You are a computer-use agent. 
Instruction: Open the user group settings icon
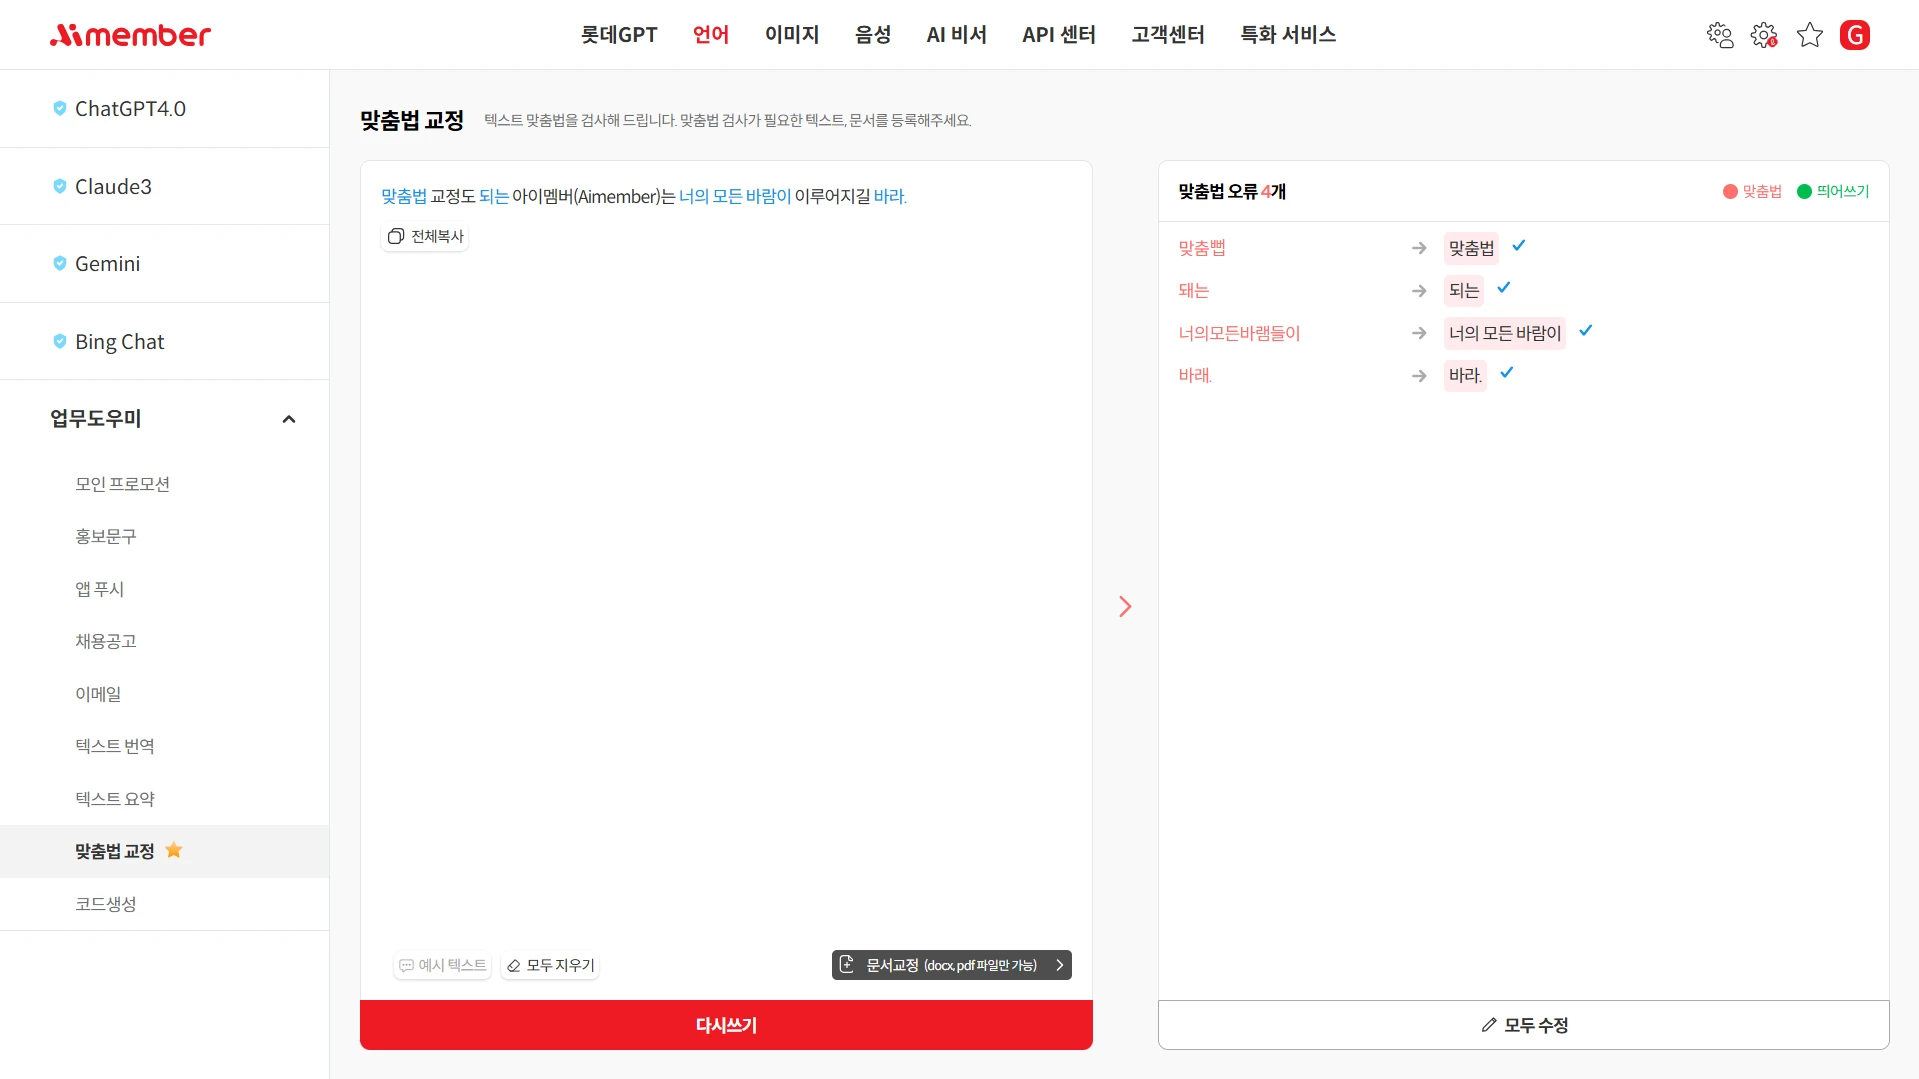tap(1719, 35)
